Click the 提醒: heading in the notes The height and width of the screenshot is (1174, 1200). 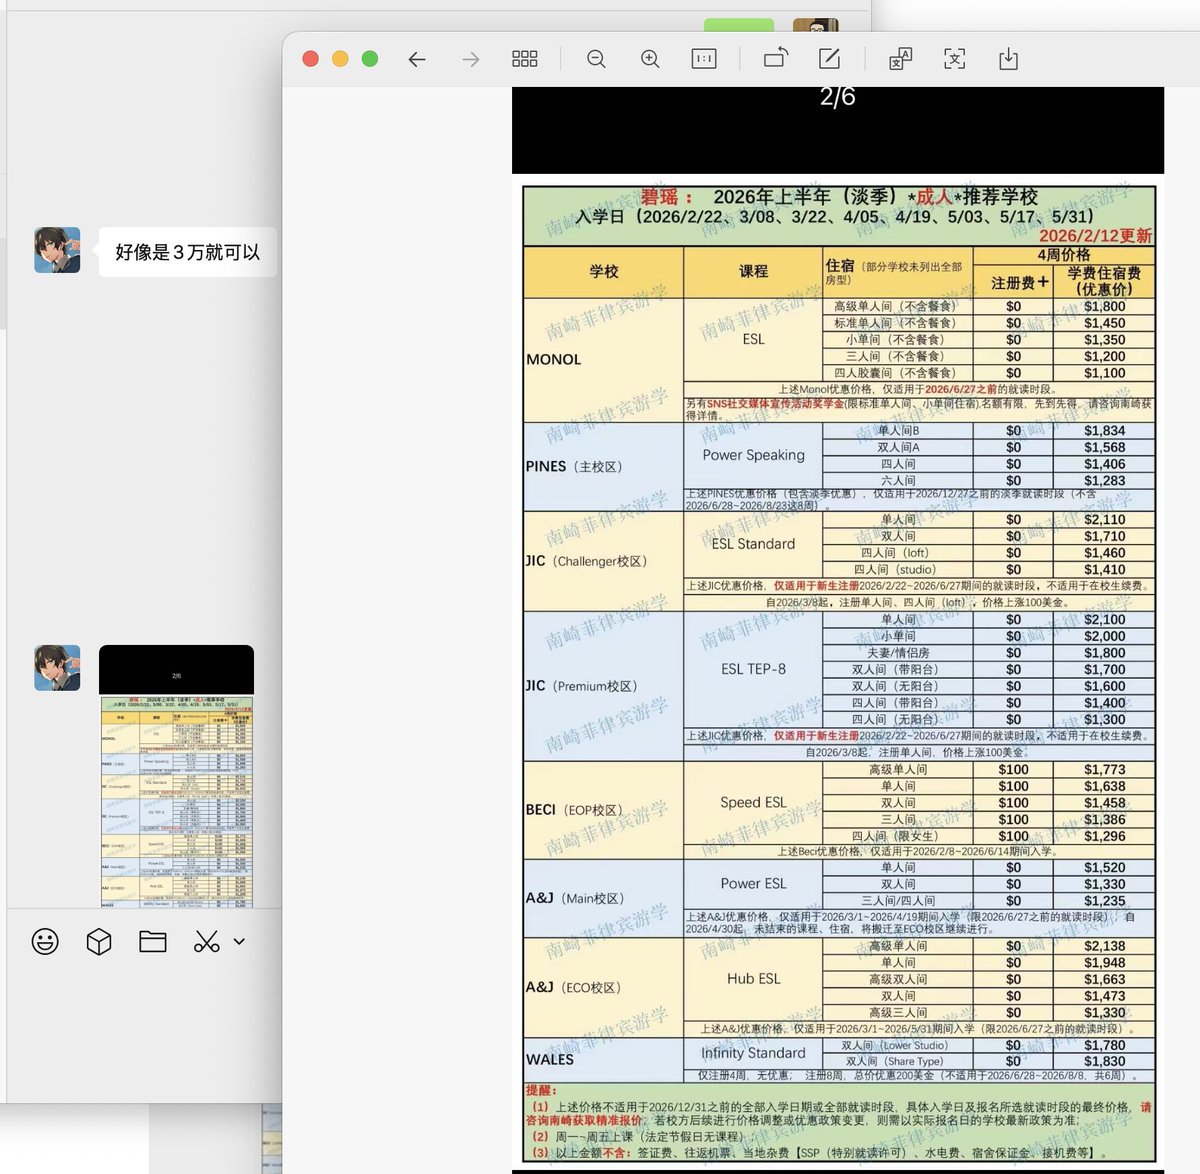pyautogui.click(x=541, y=1090)
